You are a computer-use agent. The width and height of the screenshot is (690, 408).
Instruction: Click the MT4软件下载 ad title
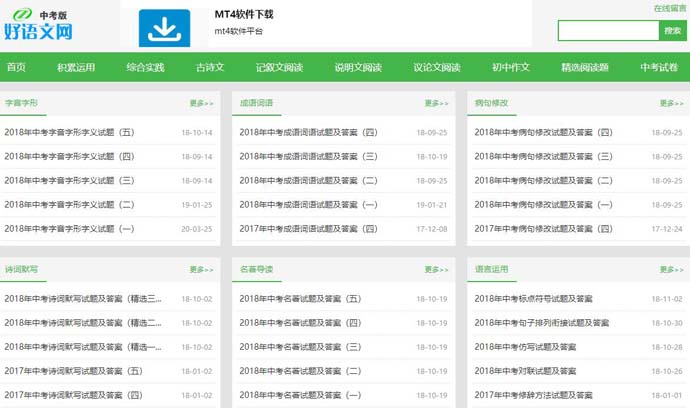(243, 15)
